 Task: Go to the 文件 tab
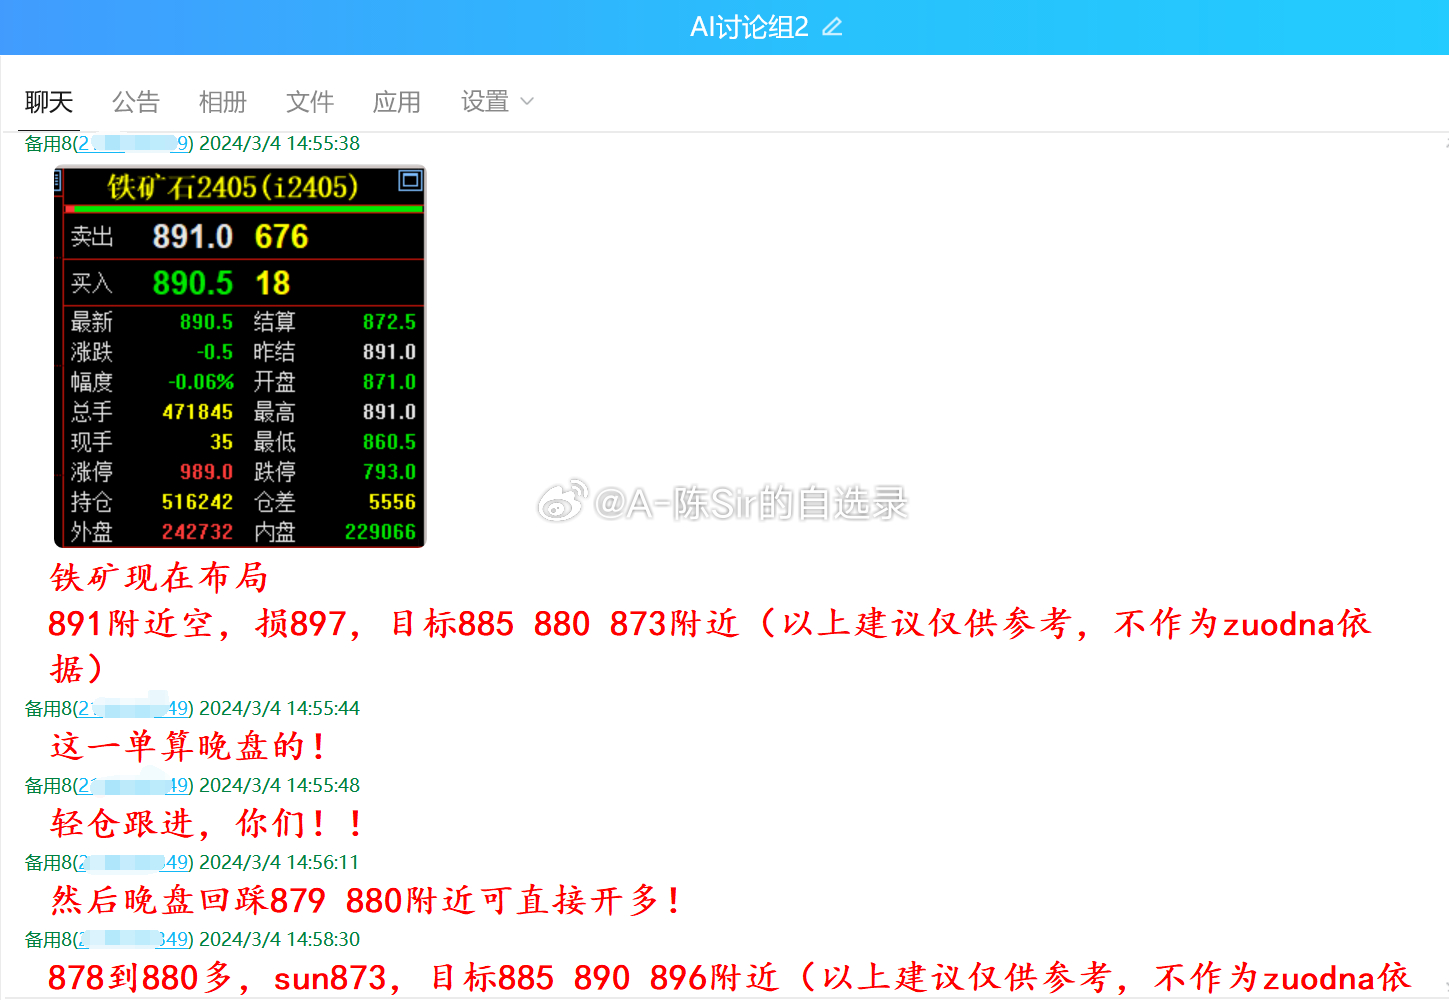click(x=310, y=102)
